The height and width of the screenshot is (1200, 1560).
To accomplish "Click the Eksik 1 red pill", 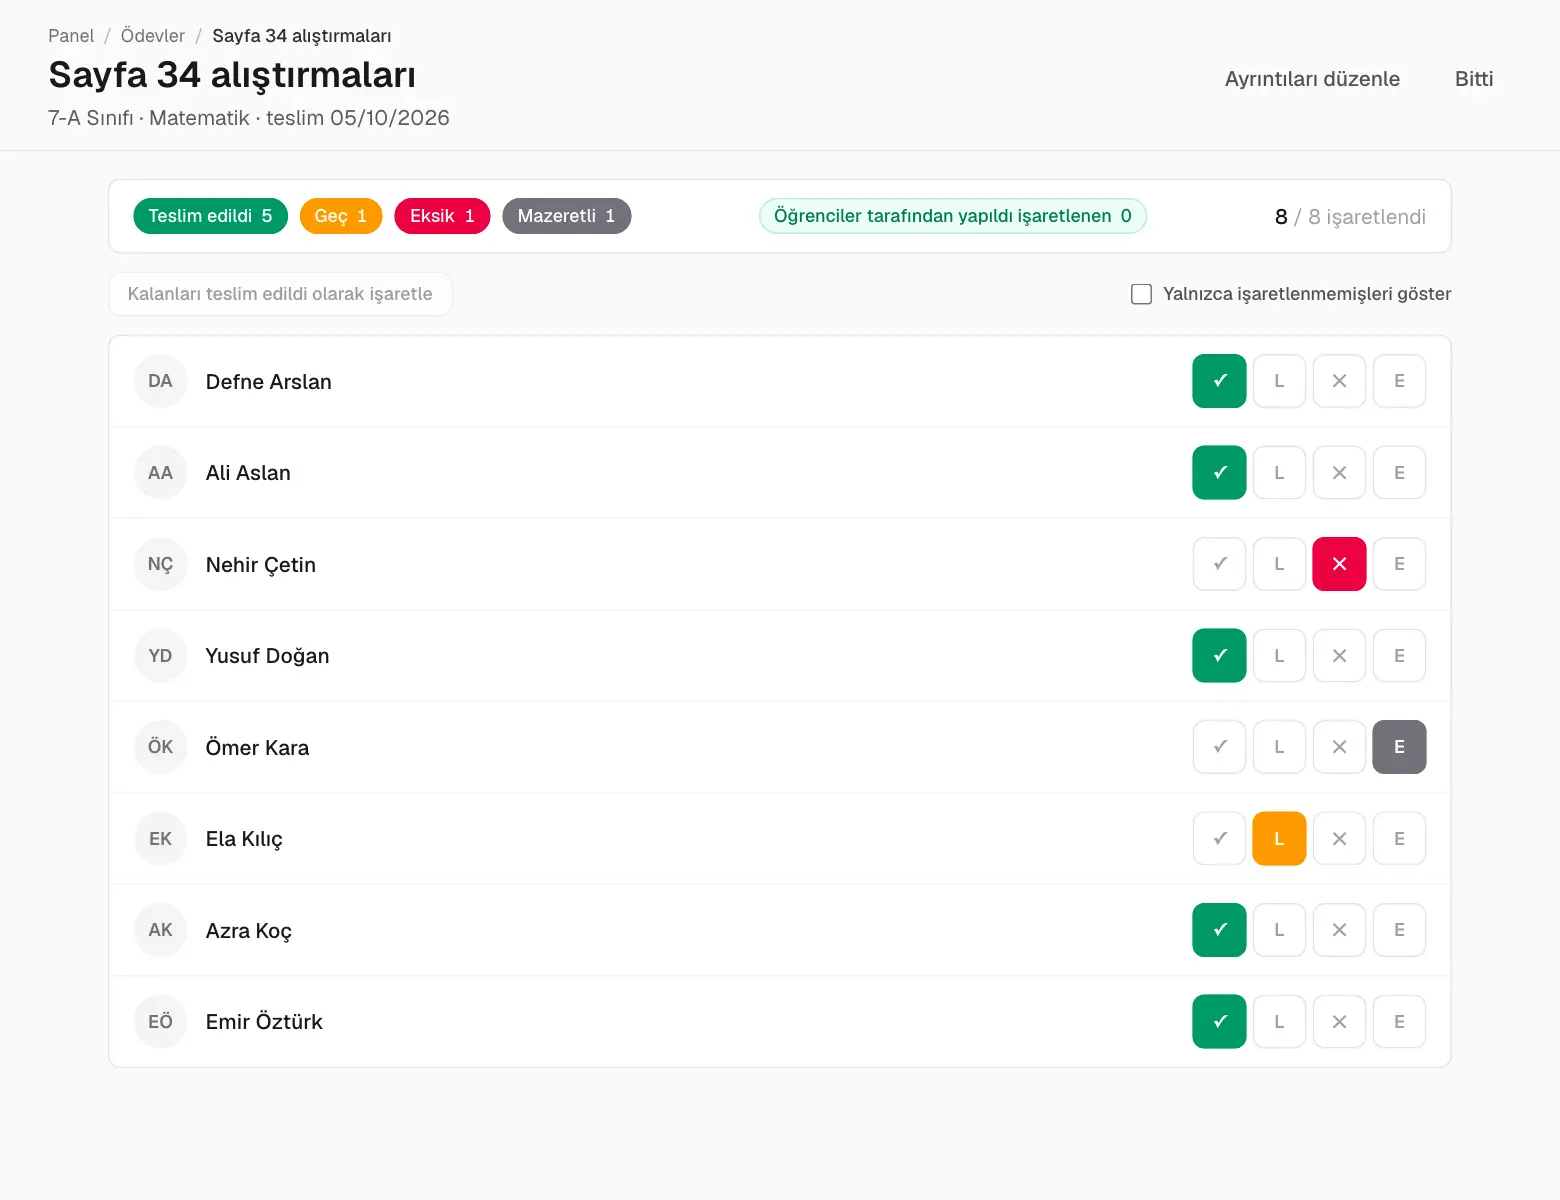I will click(x=442, y=216).
